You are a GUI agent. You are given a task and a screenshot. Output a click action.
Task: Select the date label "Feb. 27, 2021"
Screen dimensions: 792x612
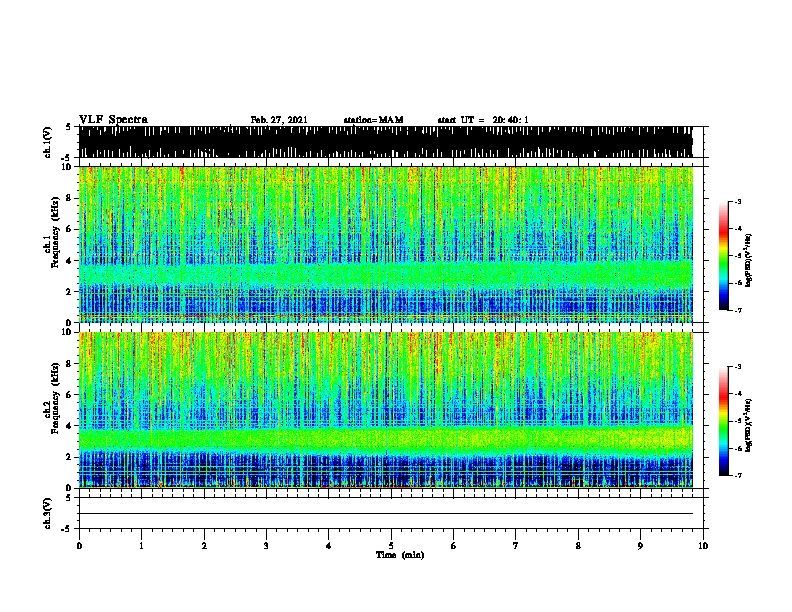coord(279,120)
